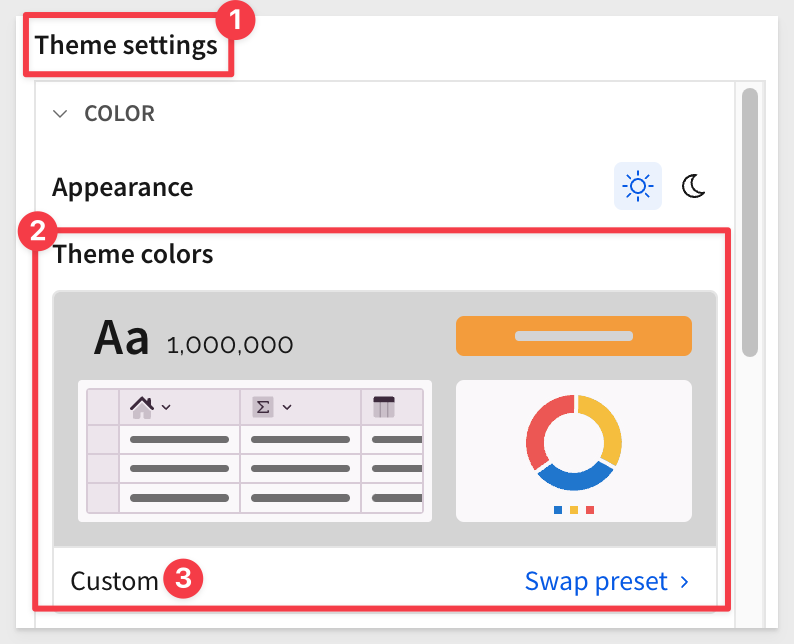Open dropdown arrow next to sigma icon
This screenshot has height=644, width=794.
coord(287,407)
